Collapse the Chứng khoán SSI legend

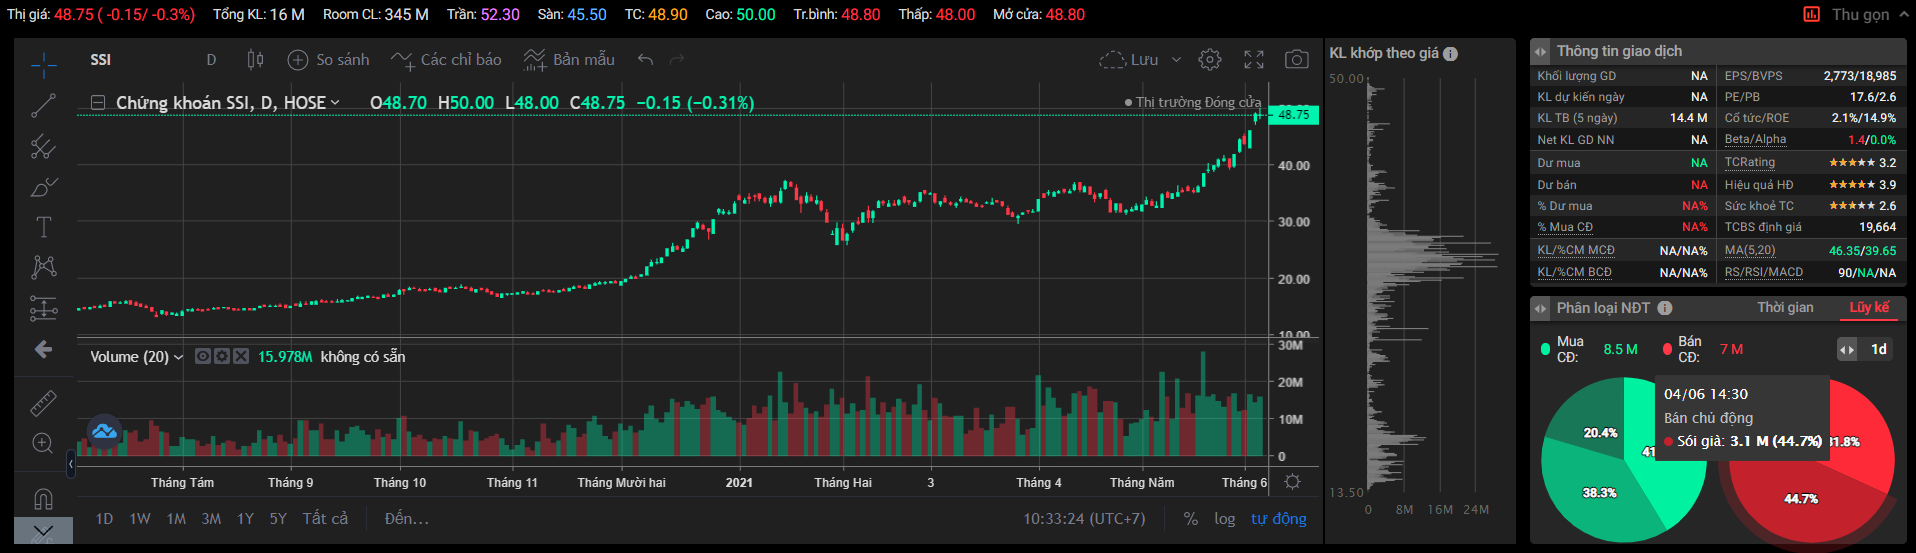coord(98,103)
